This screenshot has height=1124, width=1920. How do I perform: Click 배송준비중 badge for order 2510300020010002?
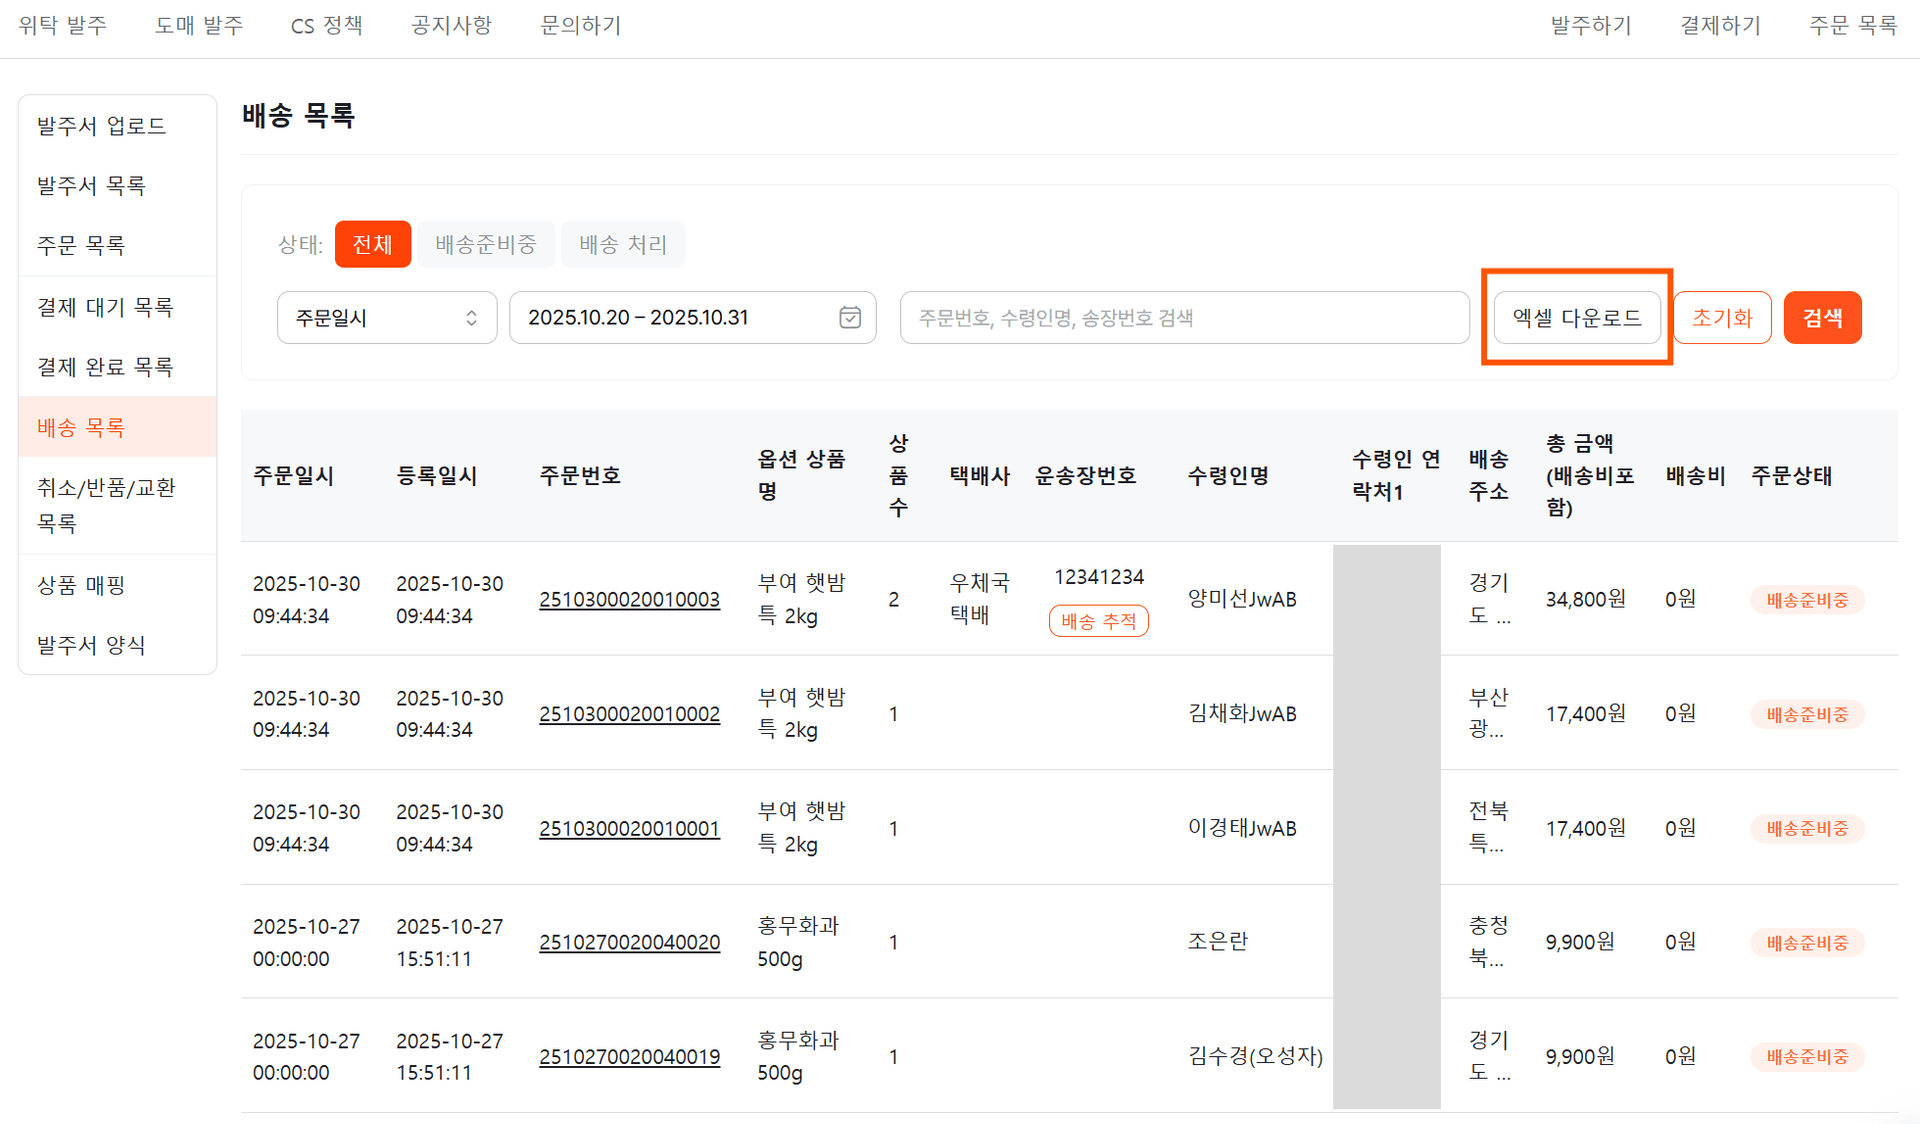click(x=1806, y=715)
